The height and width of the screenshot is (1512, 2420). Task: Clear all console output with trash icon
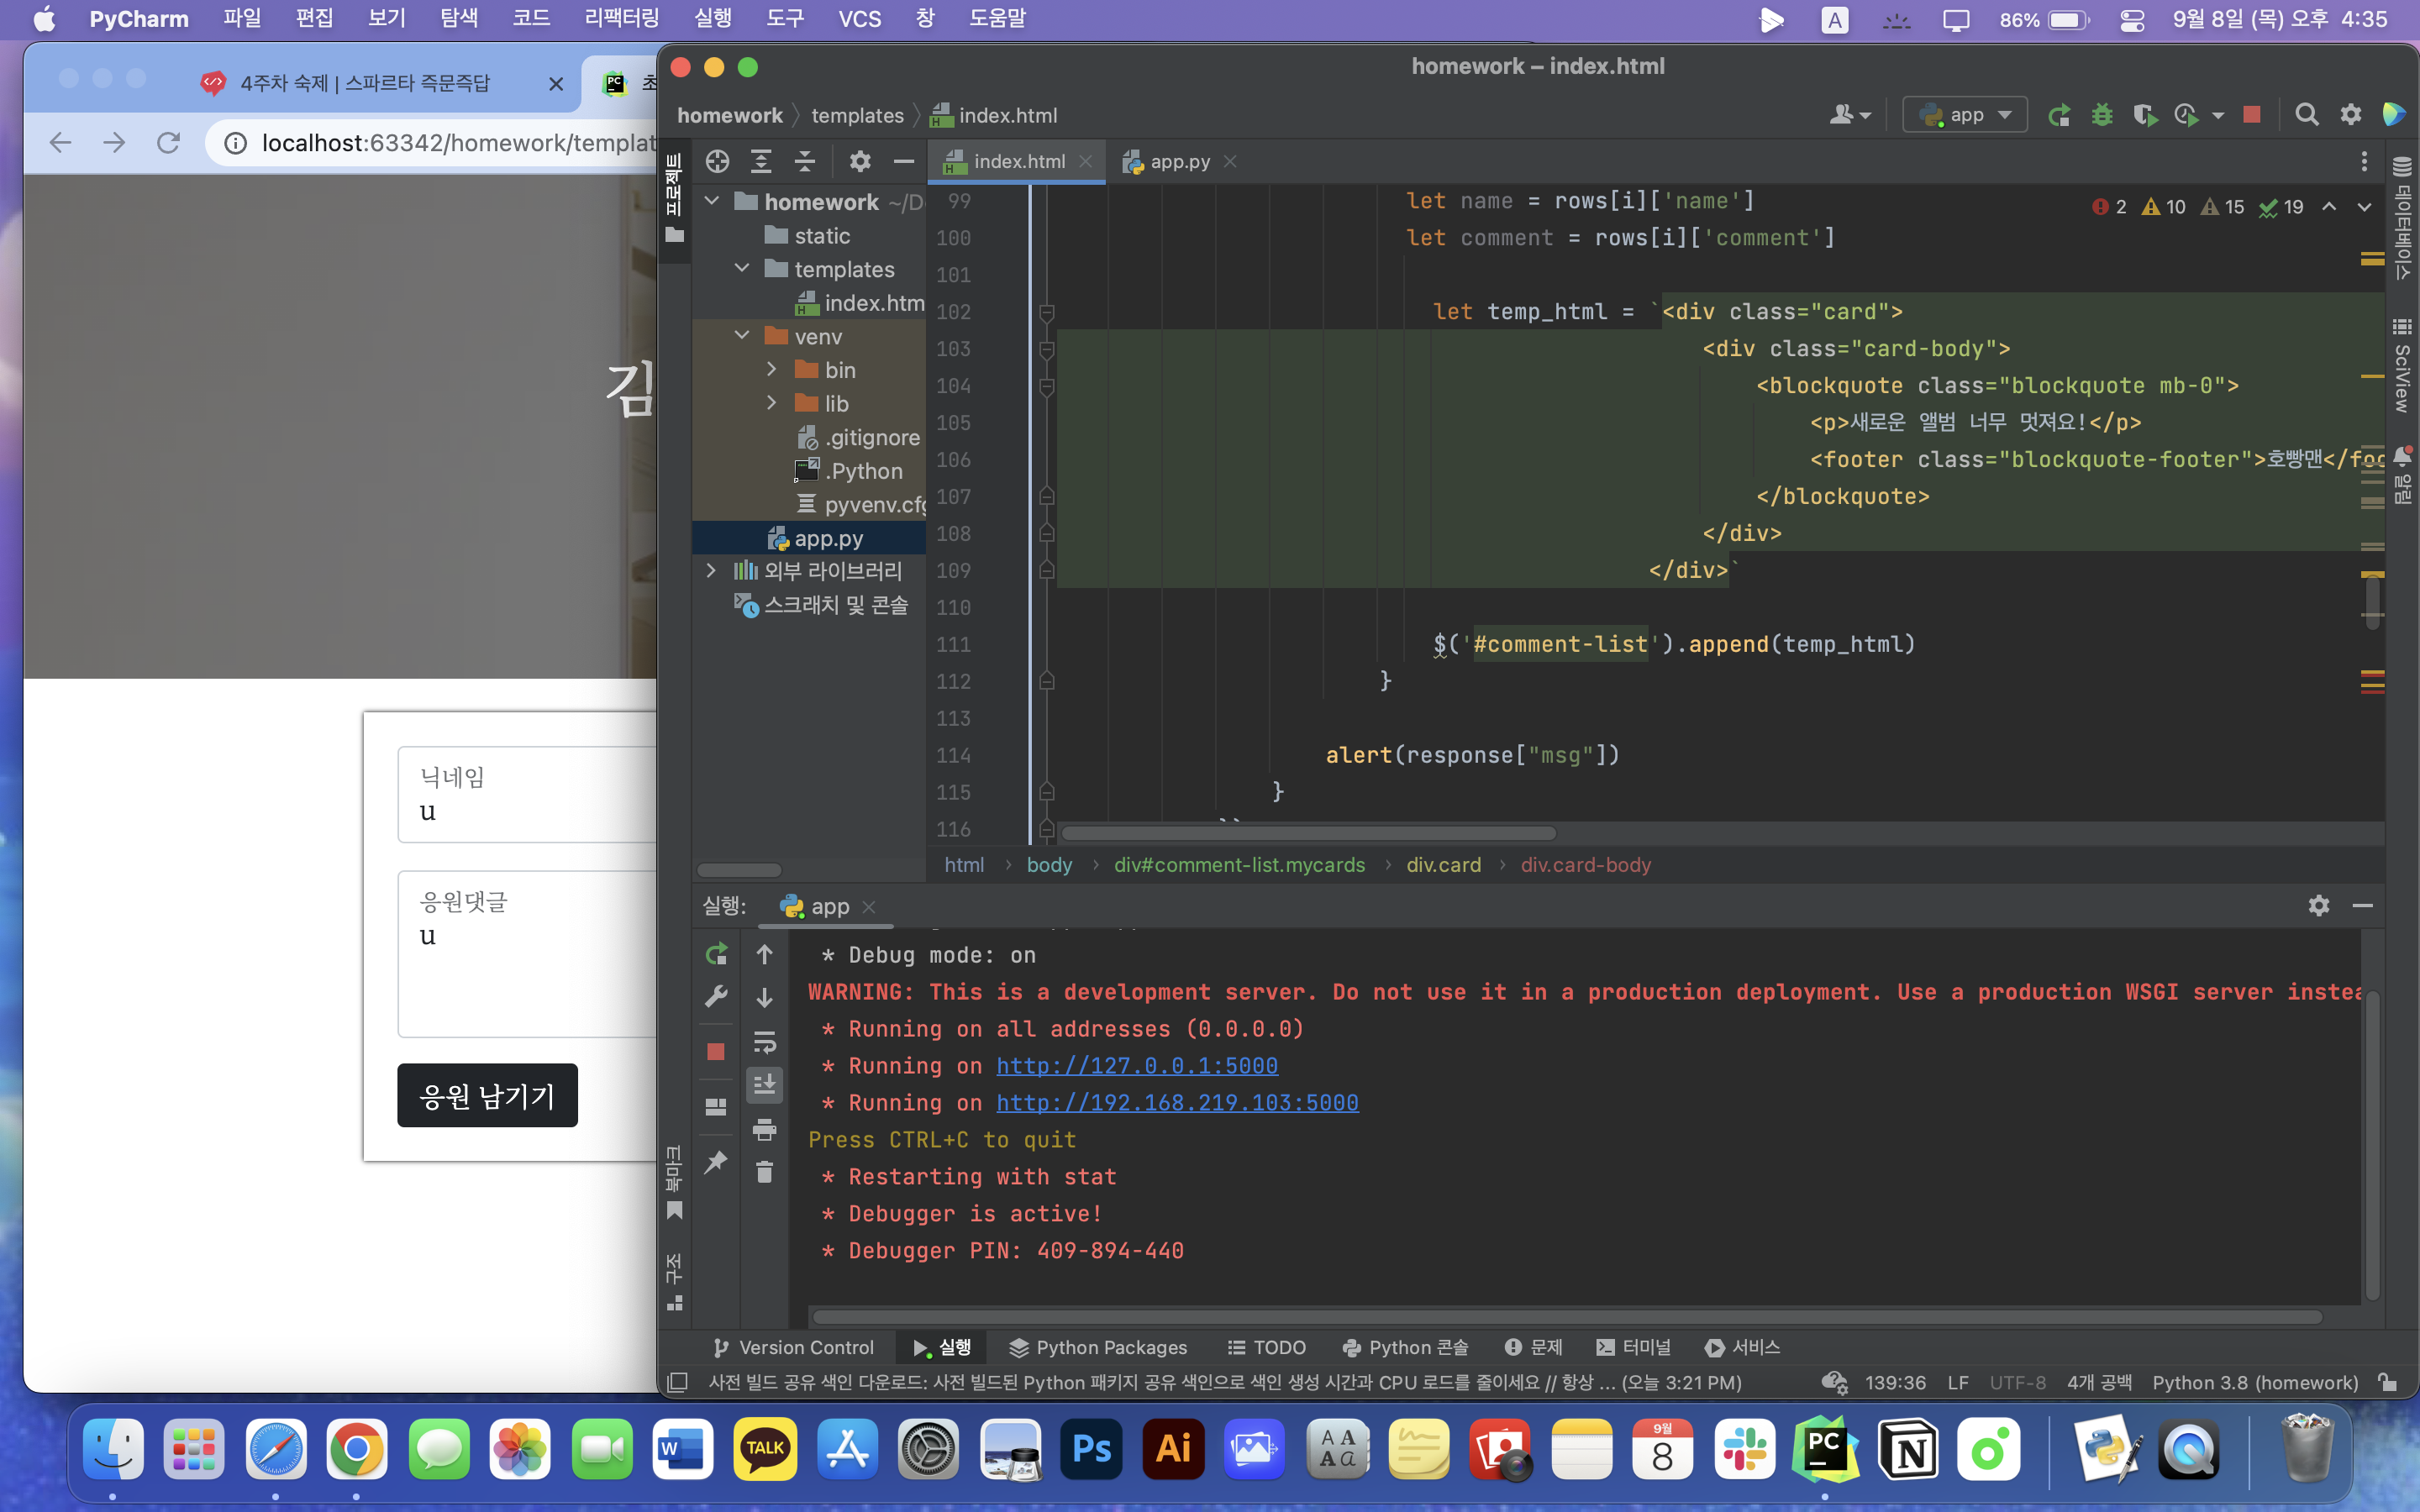pos(765,1172)
